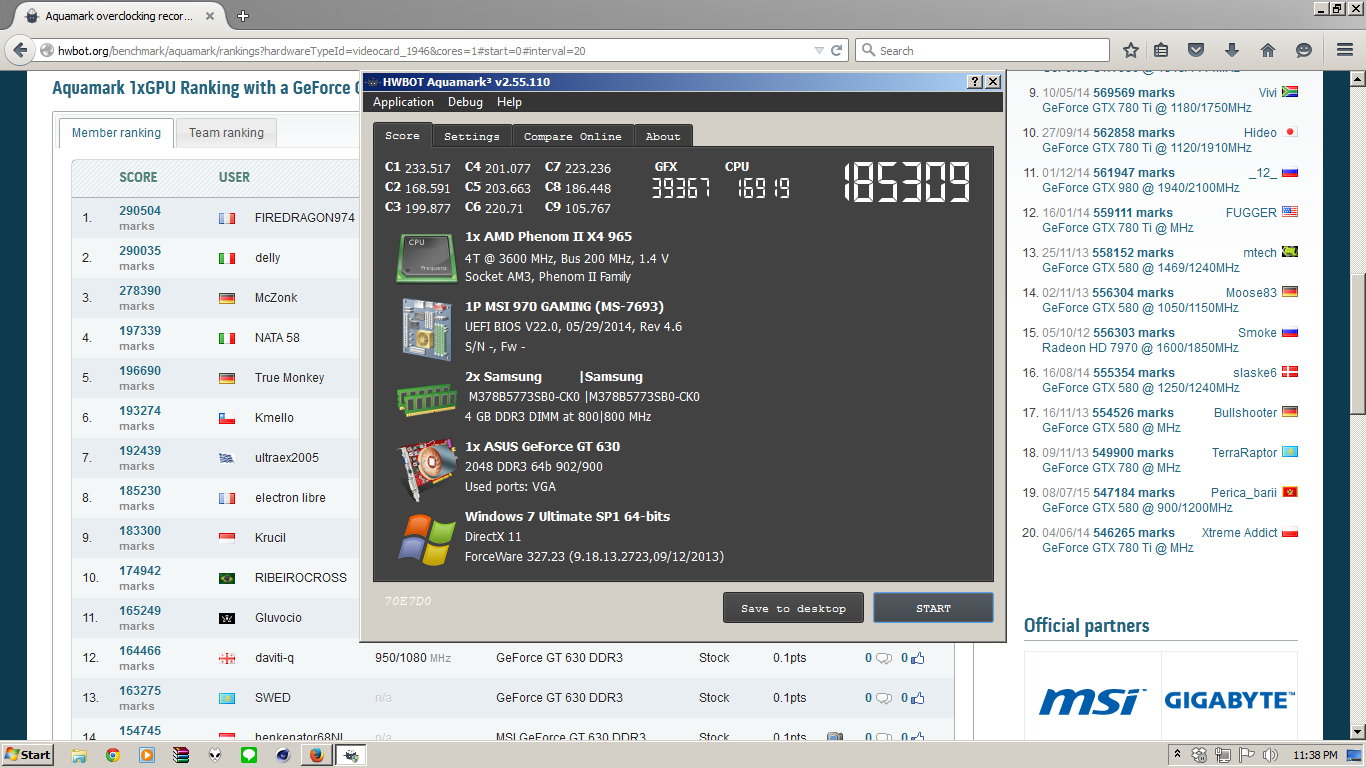Click the START benchmark button
1366x768 pixels.
(x=933, y=608)
